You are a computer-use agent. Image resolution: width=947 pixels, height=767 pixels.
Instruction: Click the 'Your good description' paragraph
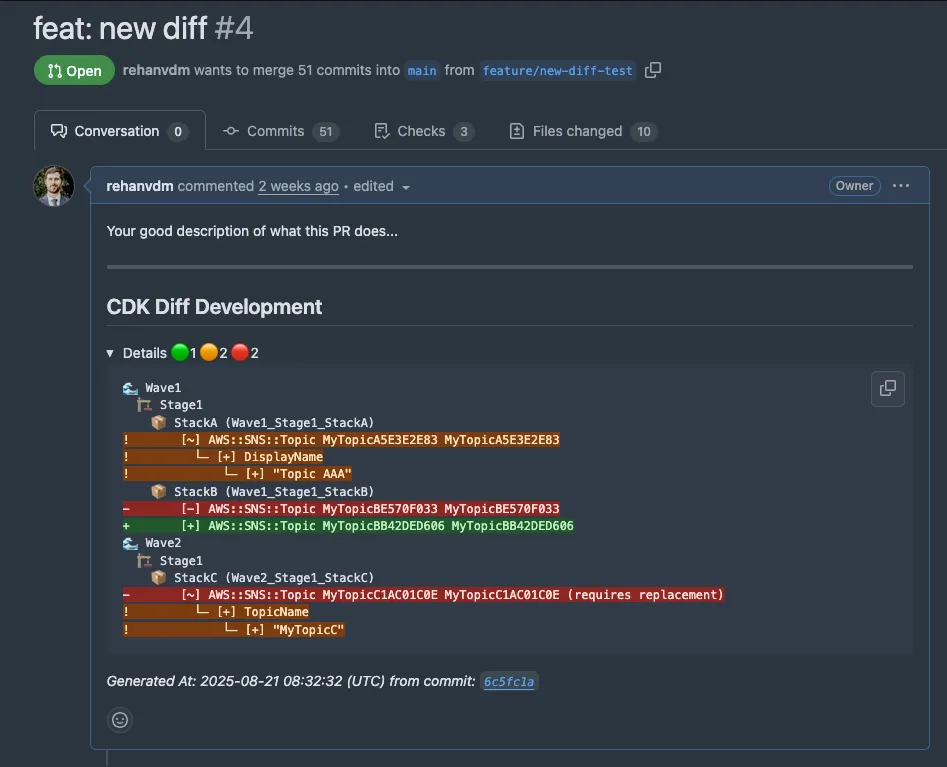(x=252, y=231)
